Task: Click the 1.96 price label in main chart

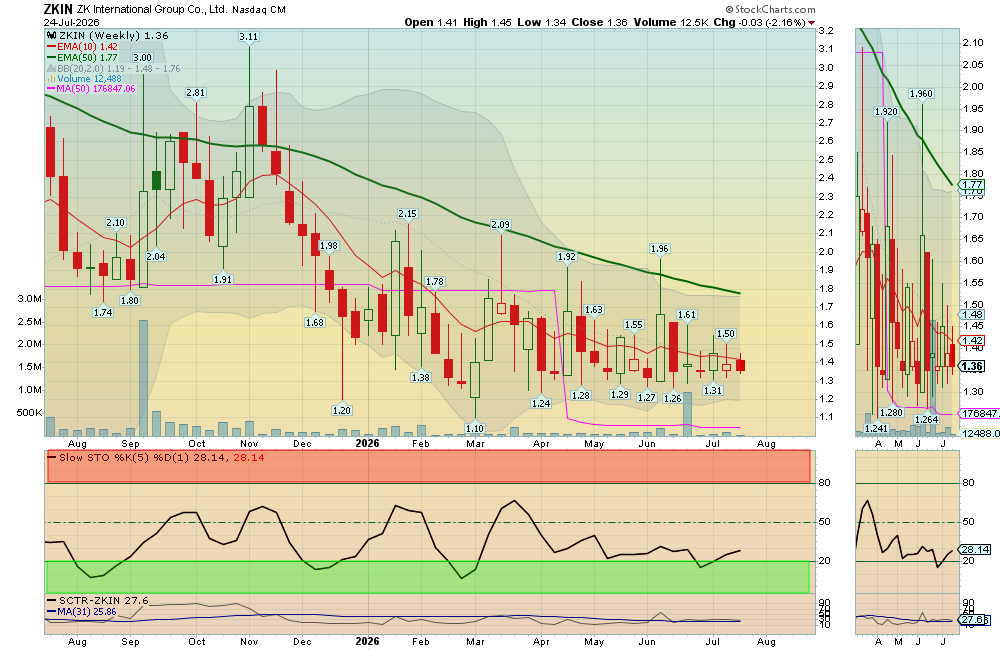Action: click(x=660, y=249)
